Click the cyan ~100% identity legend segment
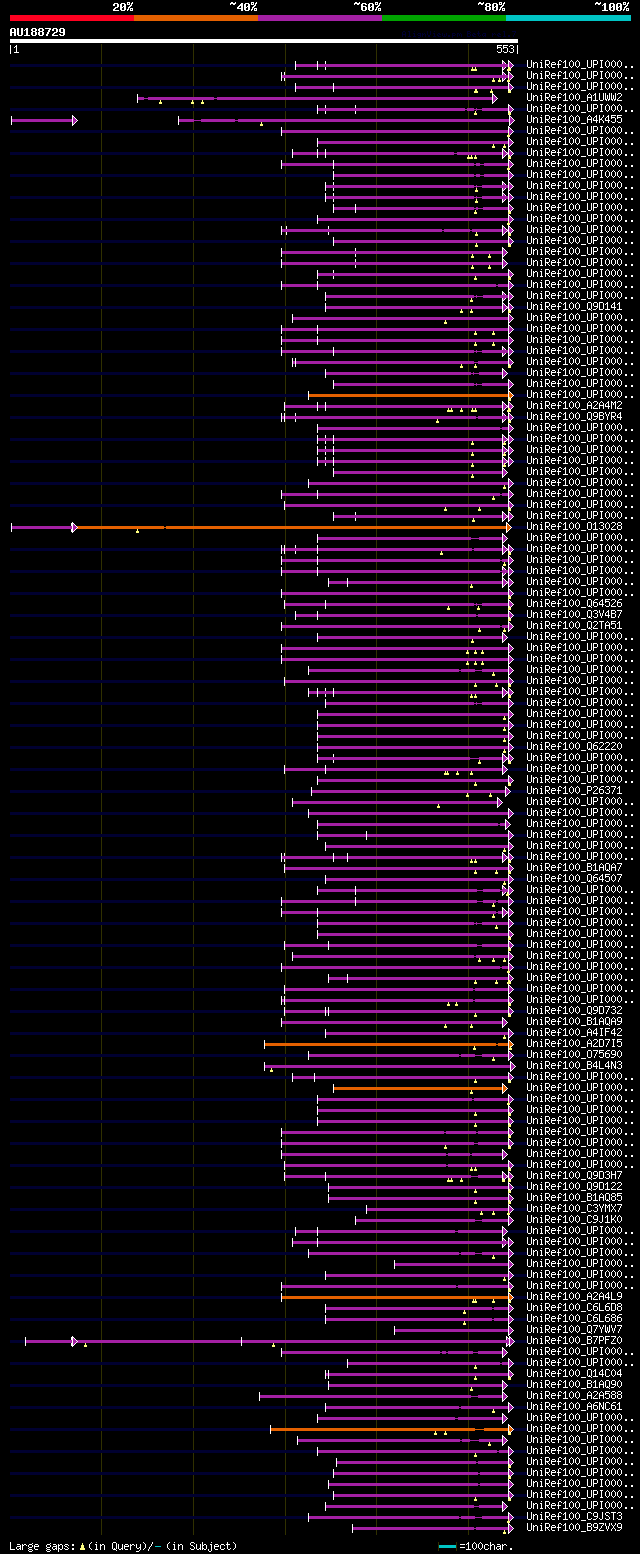The image size is (640, 1554). pos(568,17)
